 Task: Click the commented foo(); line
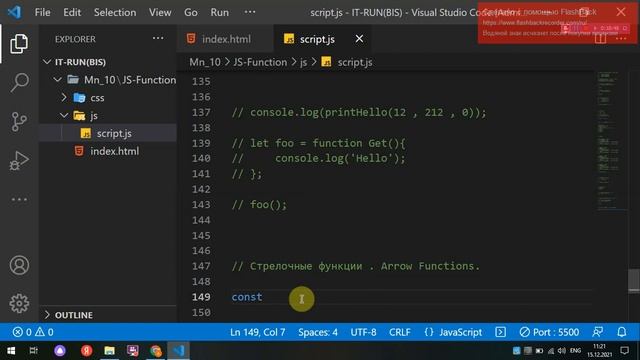[x=259, y=204]
